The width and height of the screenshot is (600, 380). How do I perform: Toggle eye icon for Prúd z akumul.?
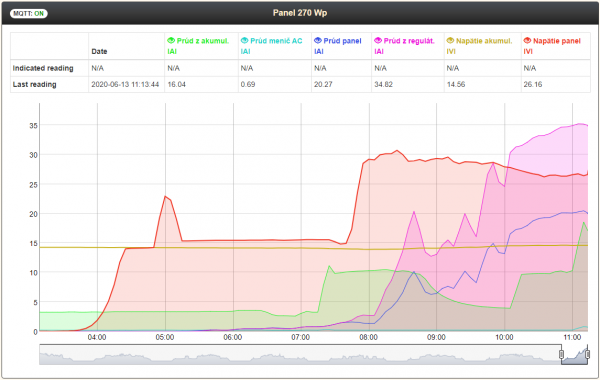pos(171,41)
